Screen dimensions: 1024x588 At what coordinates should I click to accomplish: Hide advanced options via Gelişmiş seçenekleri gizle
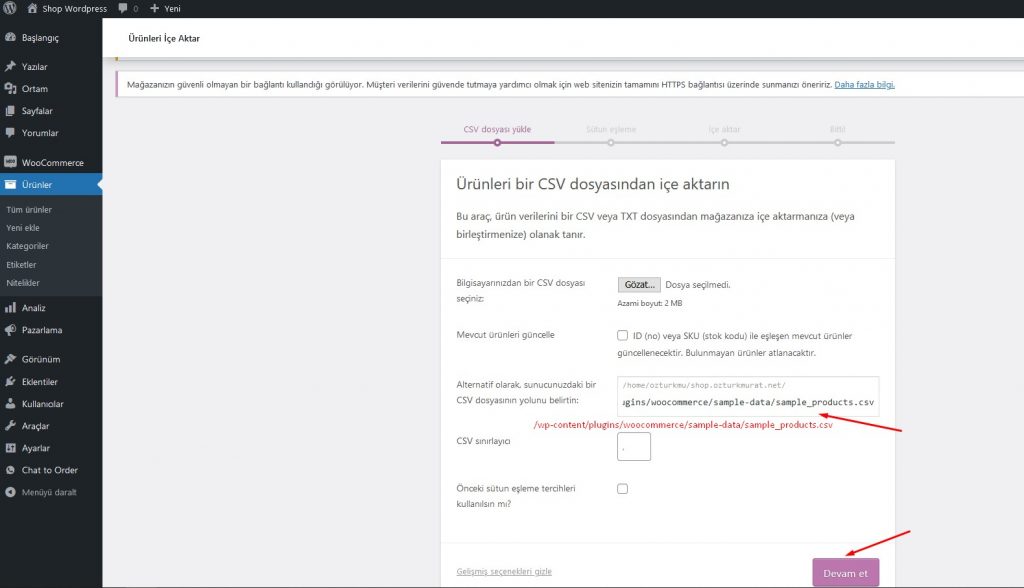tap(503, 572)
